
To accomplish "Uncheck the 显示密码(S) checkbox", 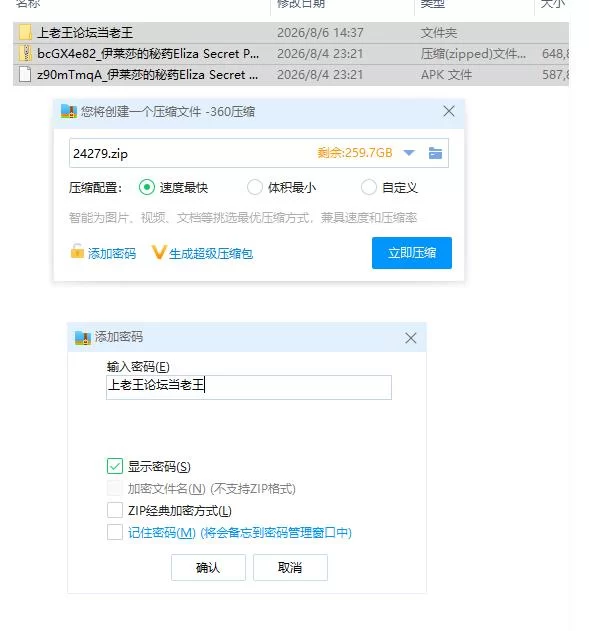I will click(x=115, y=466).
